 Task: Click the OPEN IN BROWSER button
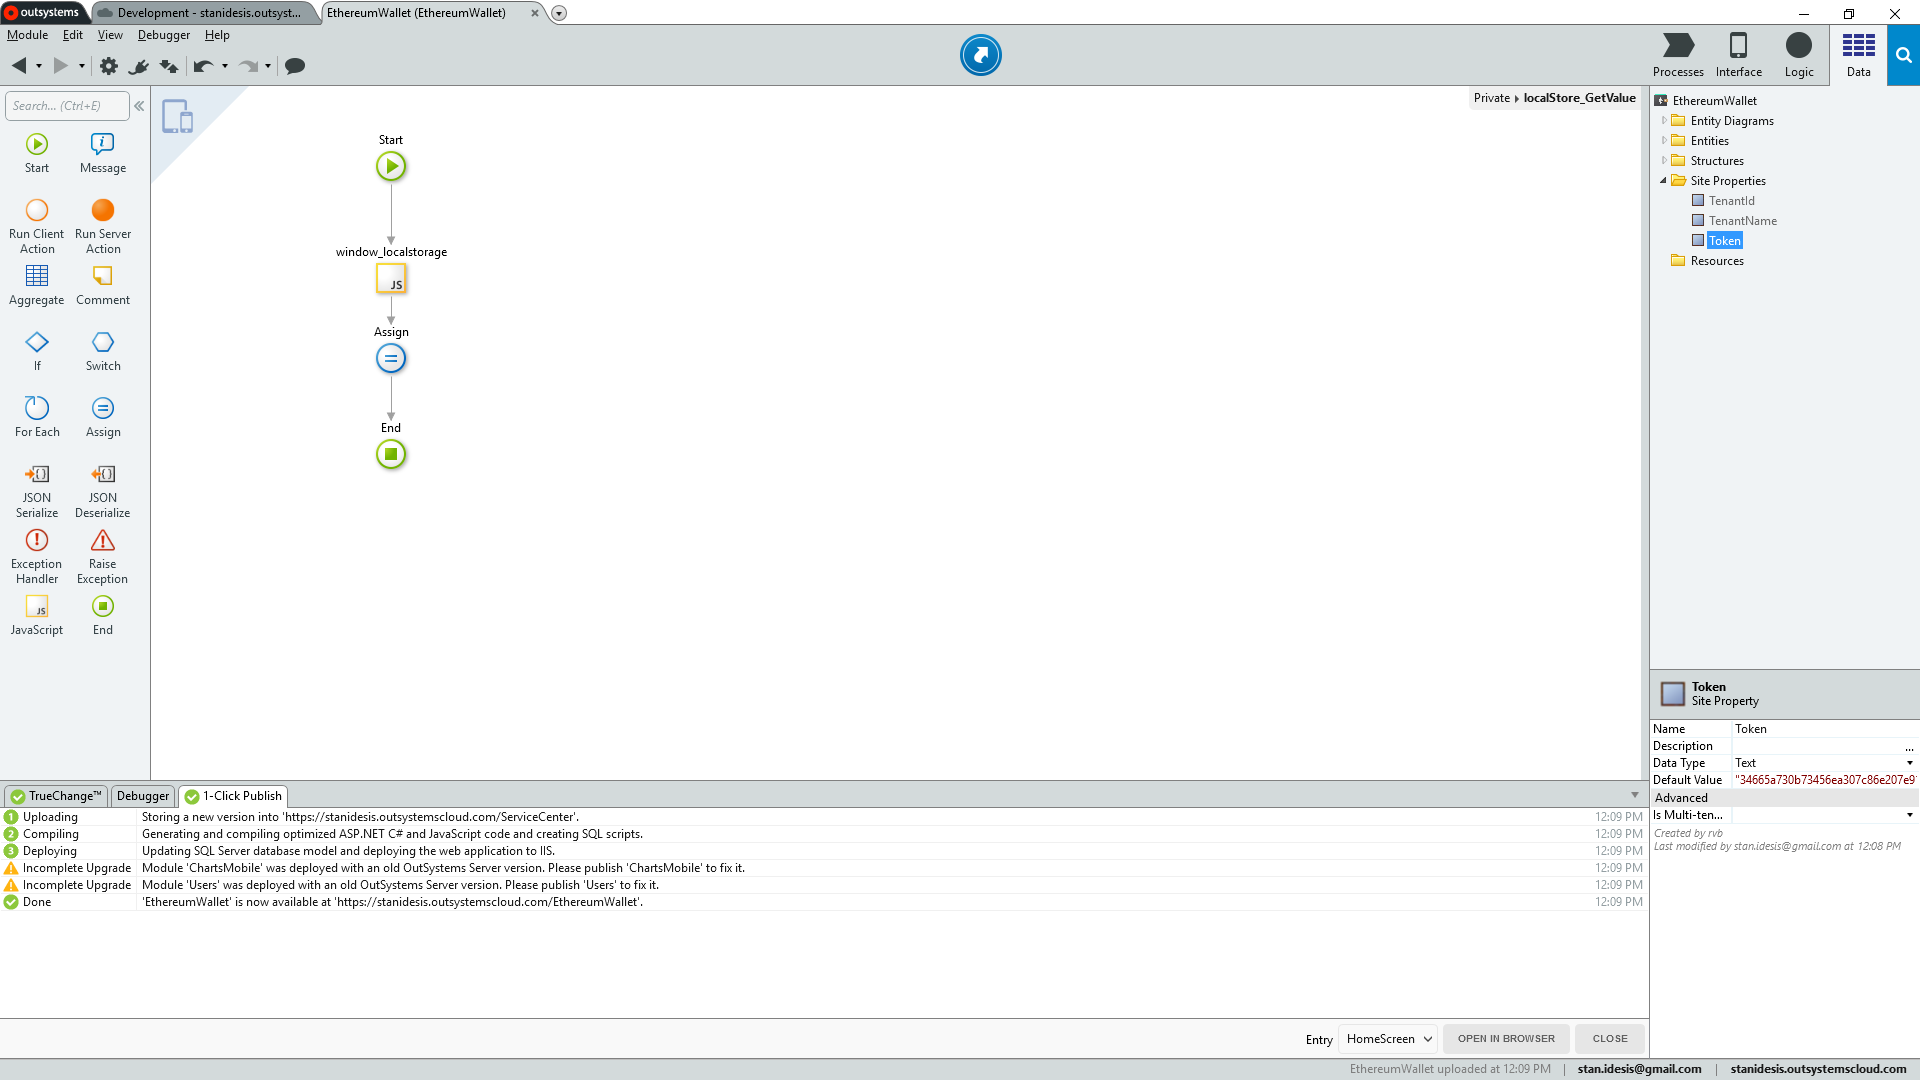(x=1506, y=1038)
